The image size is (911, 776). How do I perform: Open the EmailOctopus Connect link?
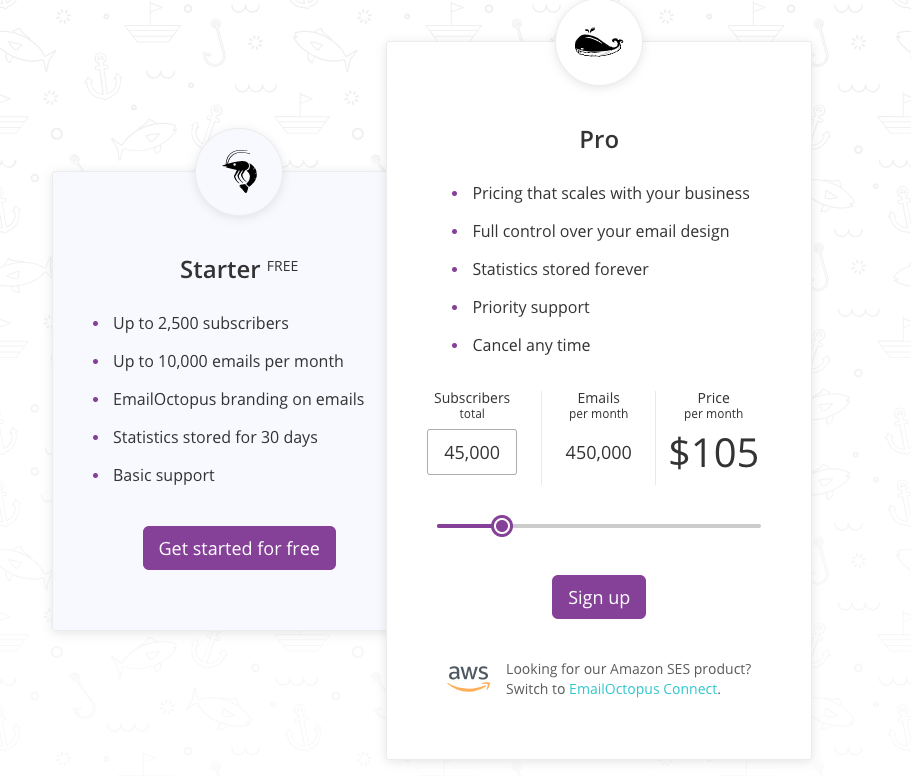click(x=642, y=689)
